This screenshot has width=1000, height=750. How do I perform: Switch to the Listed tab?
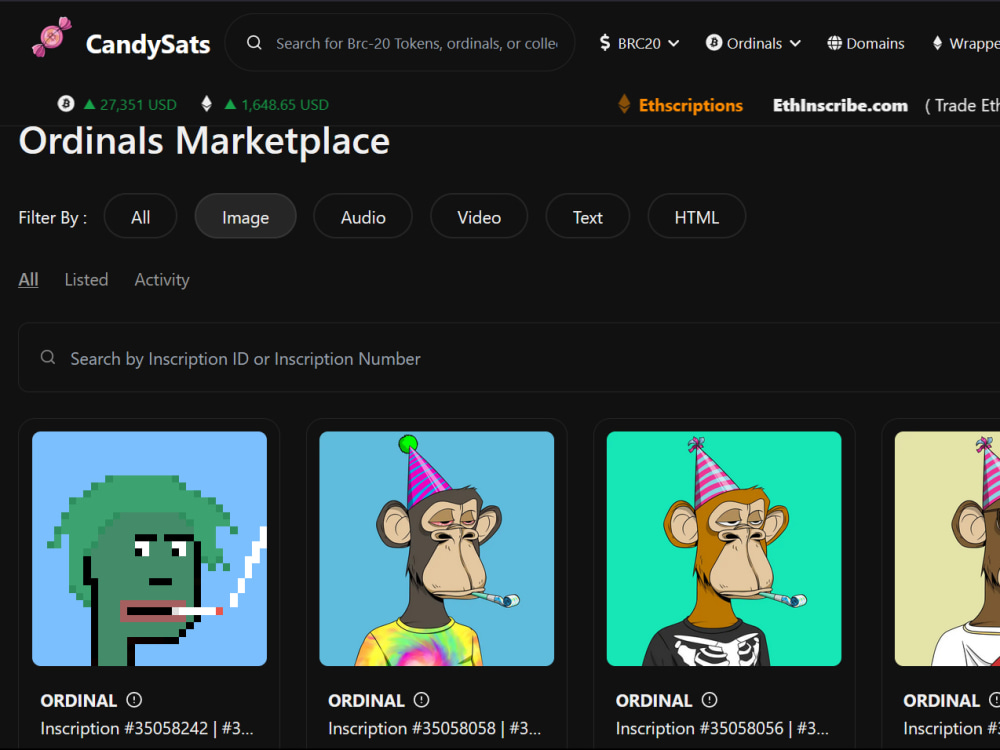tap(86, 279)
